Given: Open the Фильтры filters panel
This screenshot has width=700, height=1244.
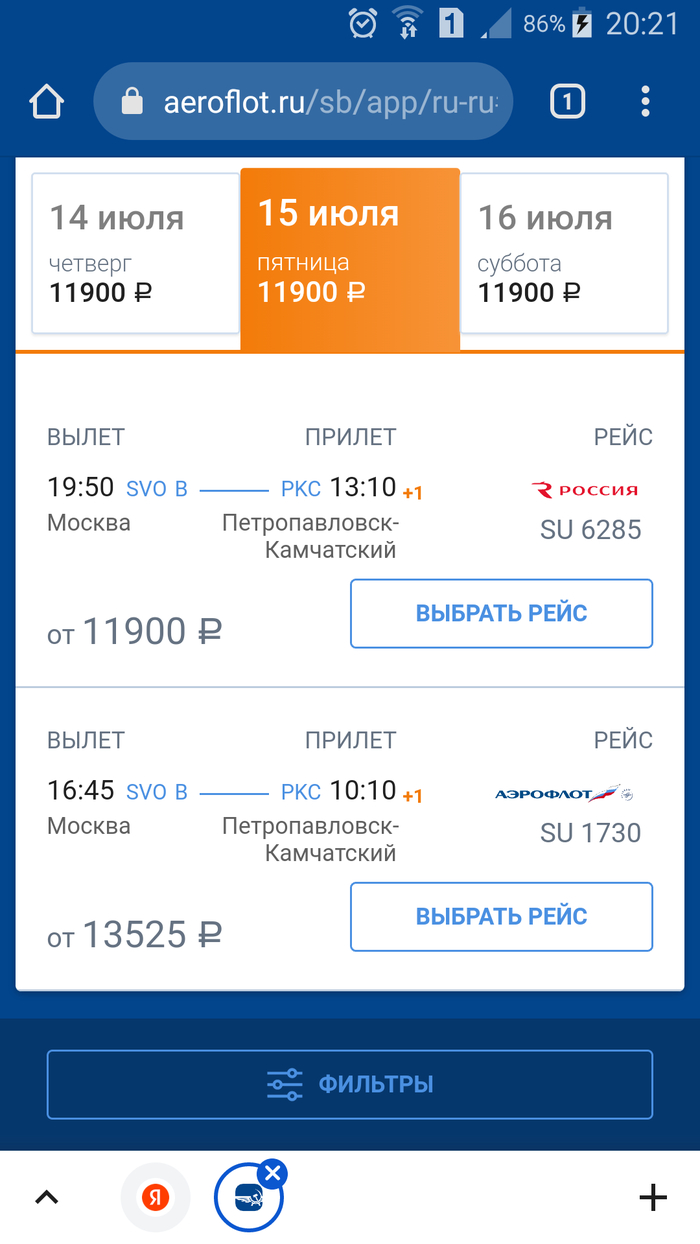Looking at the screenshot, I should [350, 1084].
